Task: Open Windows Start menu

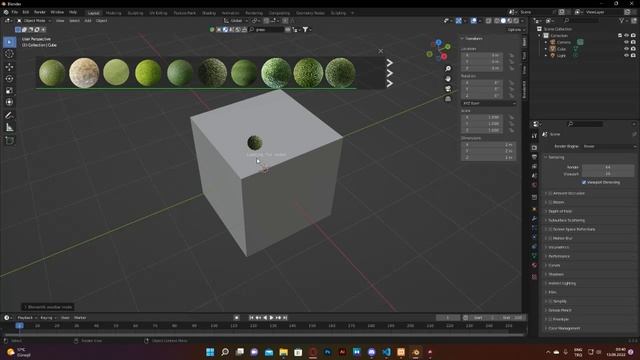Action: pos(210,352)
